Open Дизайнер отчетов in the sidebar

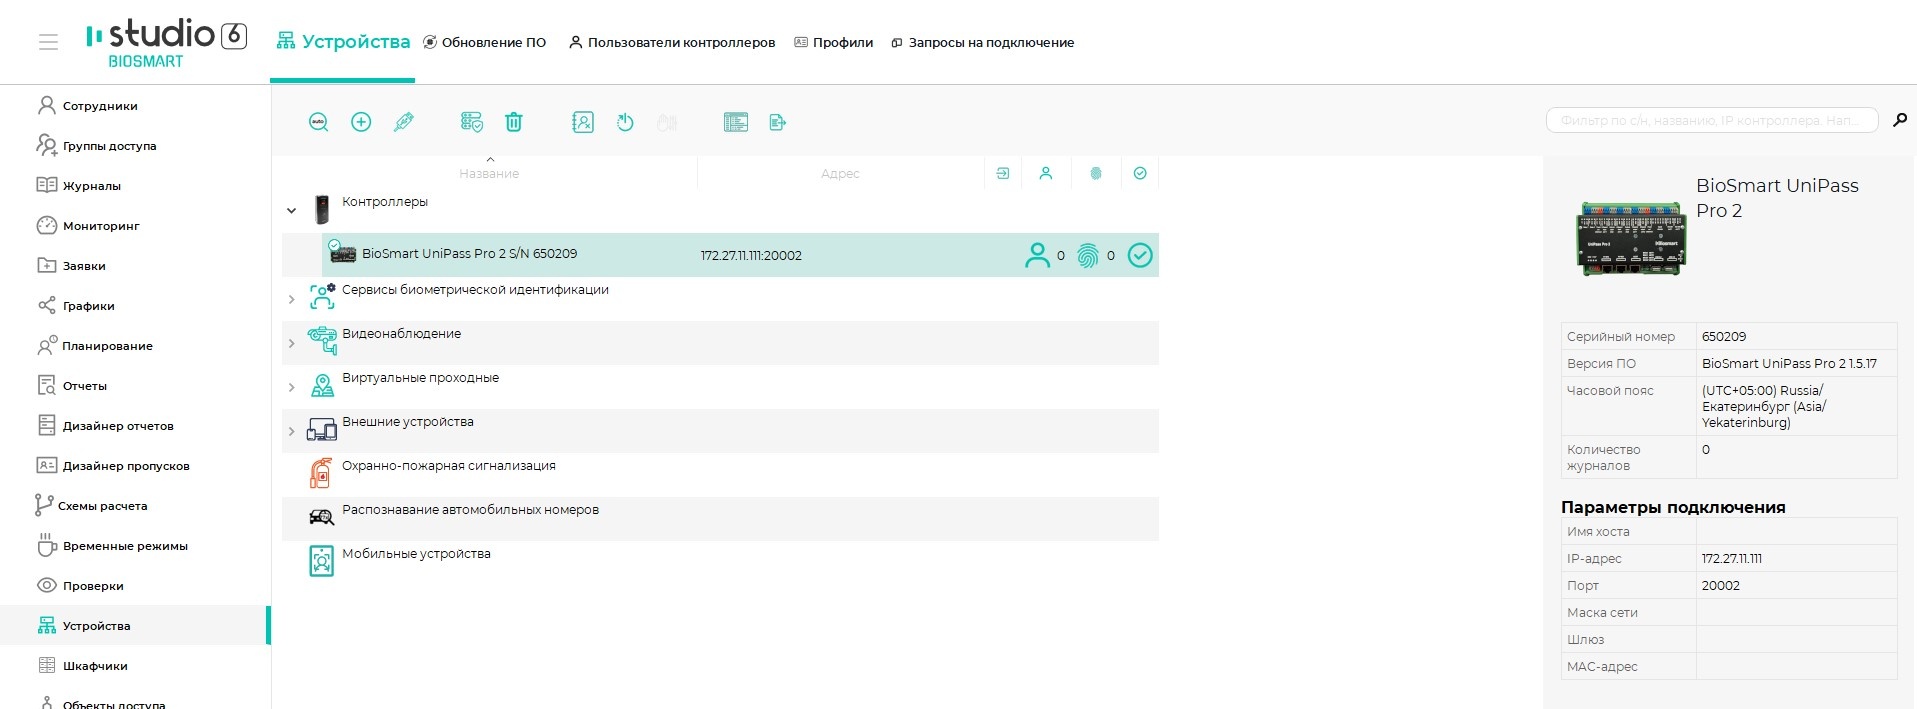coord(135,425)
